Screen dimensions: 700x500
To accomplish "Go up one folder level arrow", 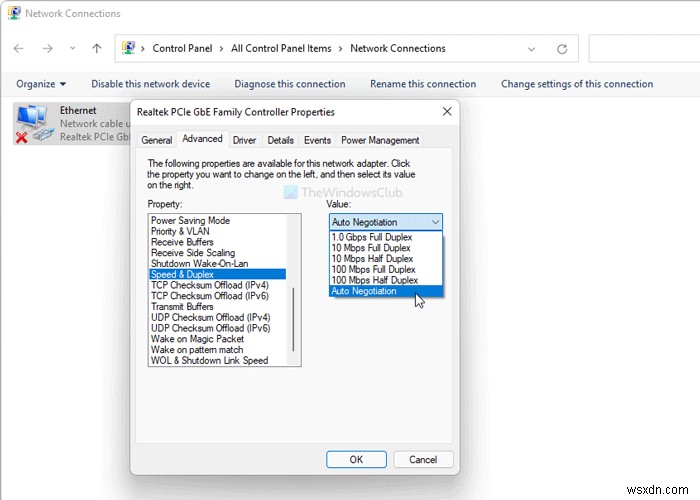I will point(97,48).
